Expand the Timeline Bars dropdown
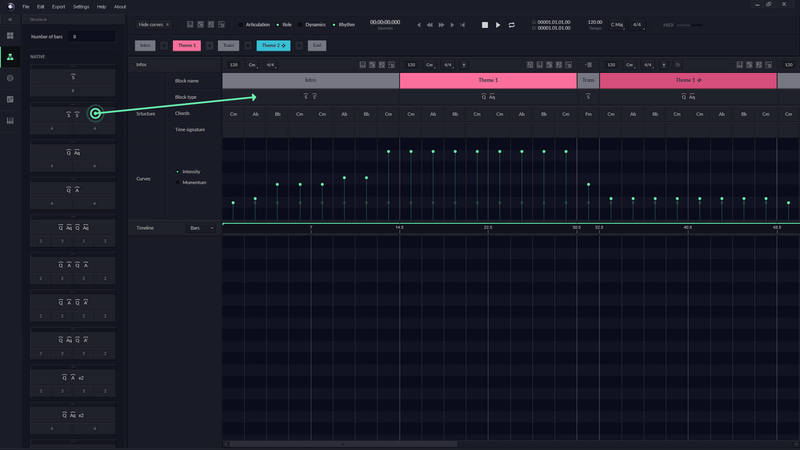The image size is (800, 450). click(x=201, y=228)
